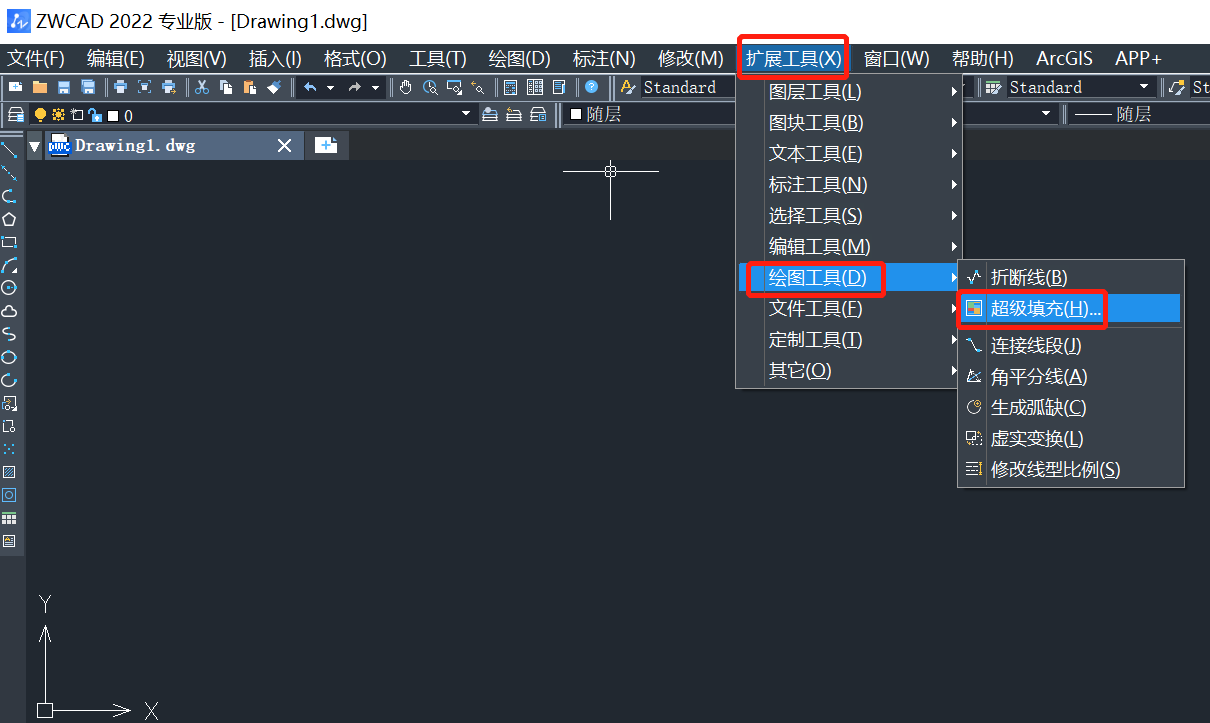Open the 绘图(D) menu
Screen dimensions: 1210x723
[x=520, y=59]
